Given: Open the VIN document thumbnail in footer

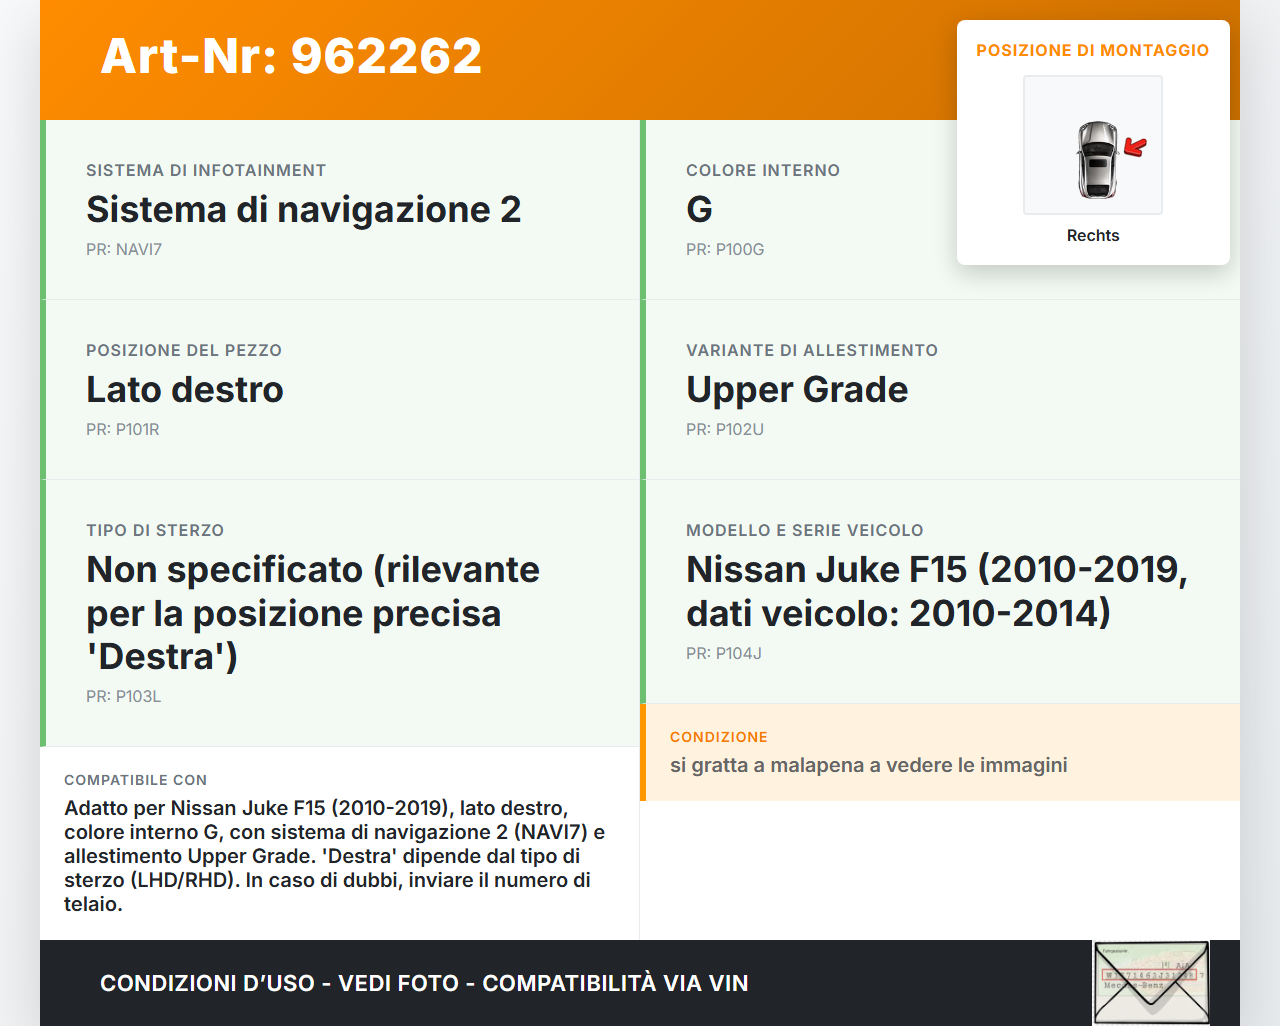Looking at the screenshot, I should (x=1151, y=983).
